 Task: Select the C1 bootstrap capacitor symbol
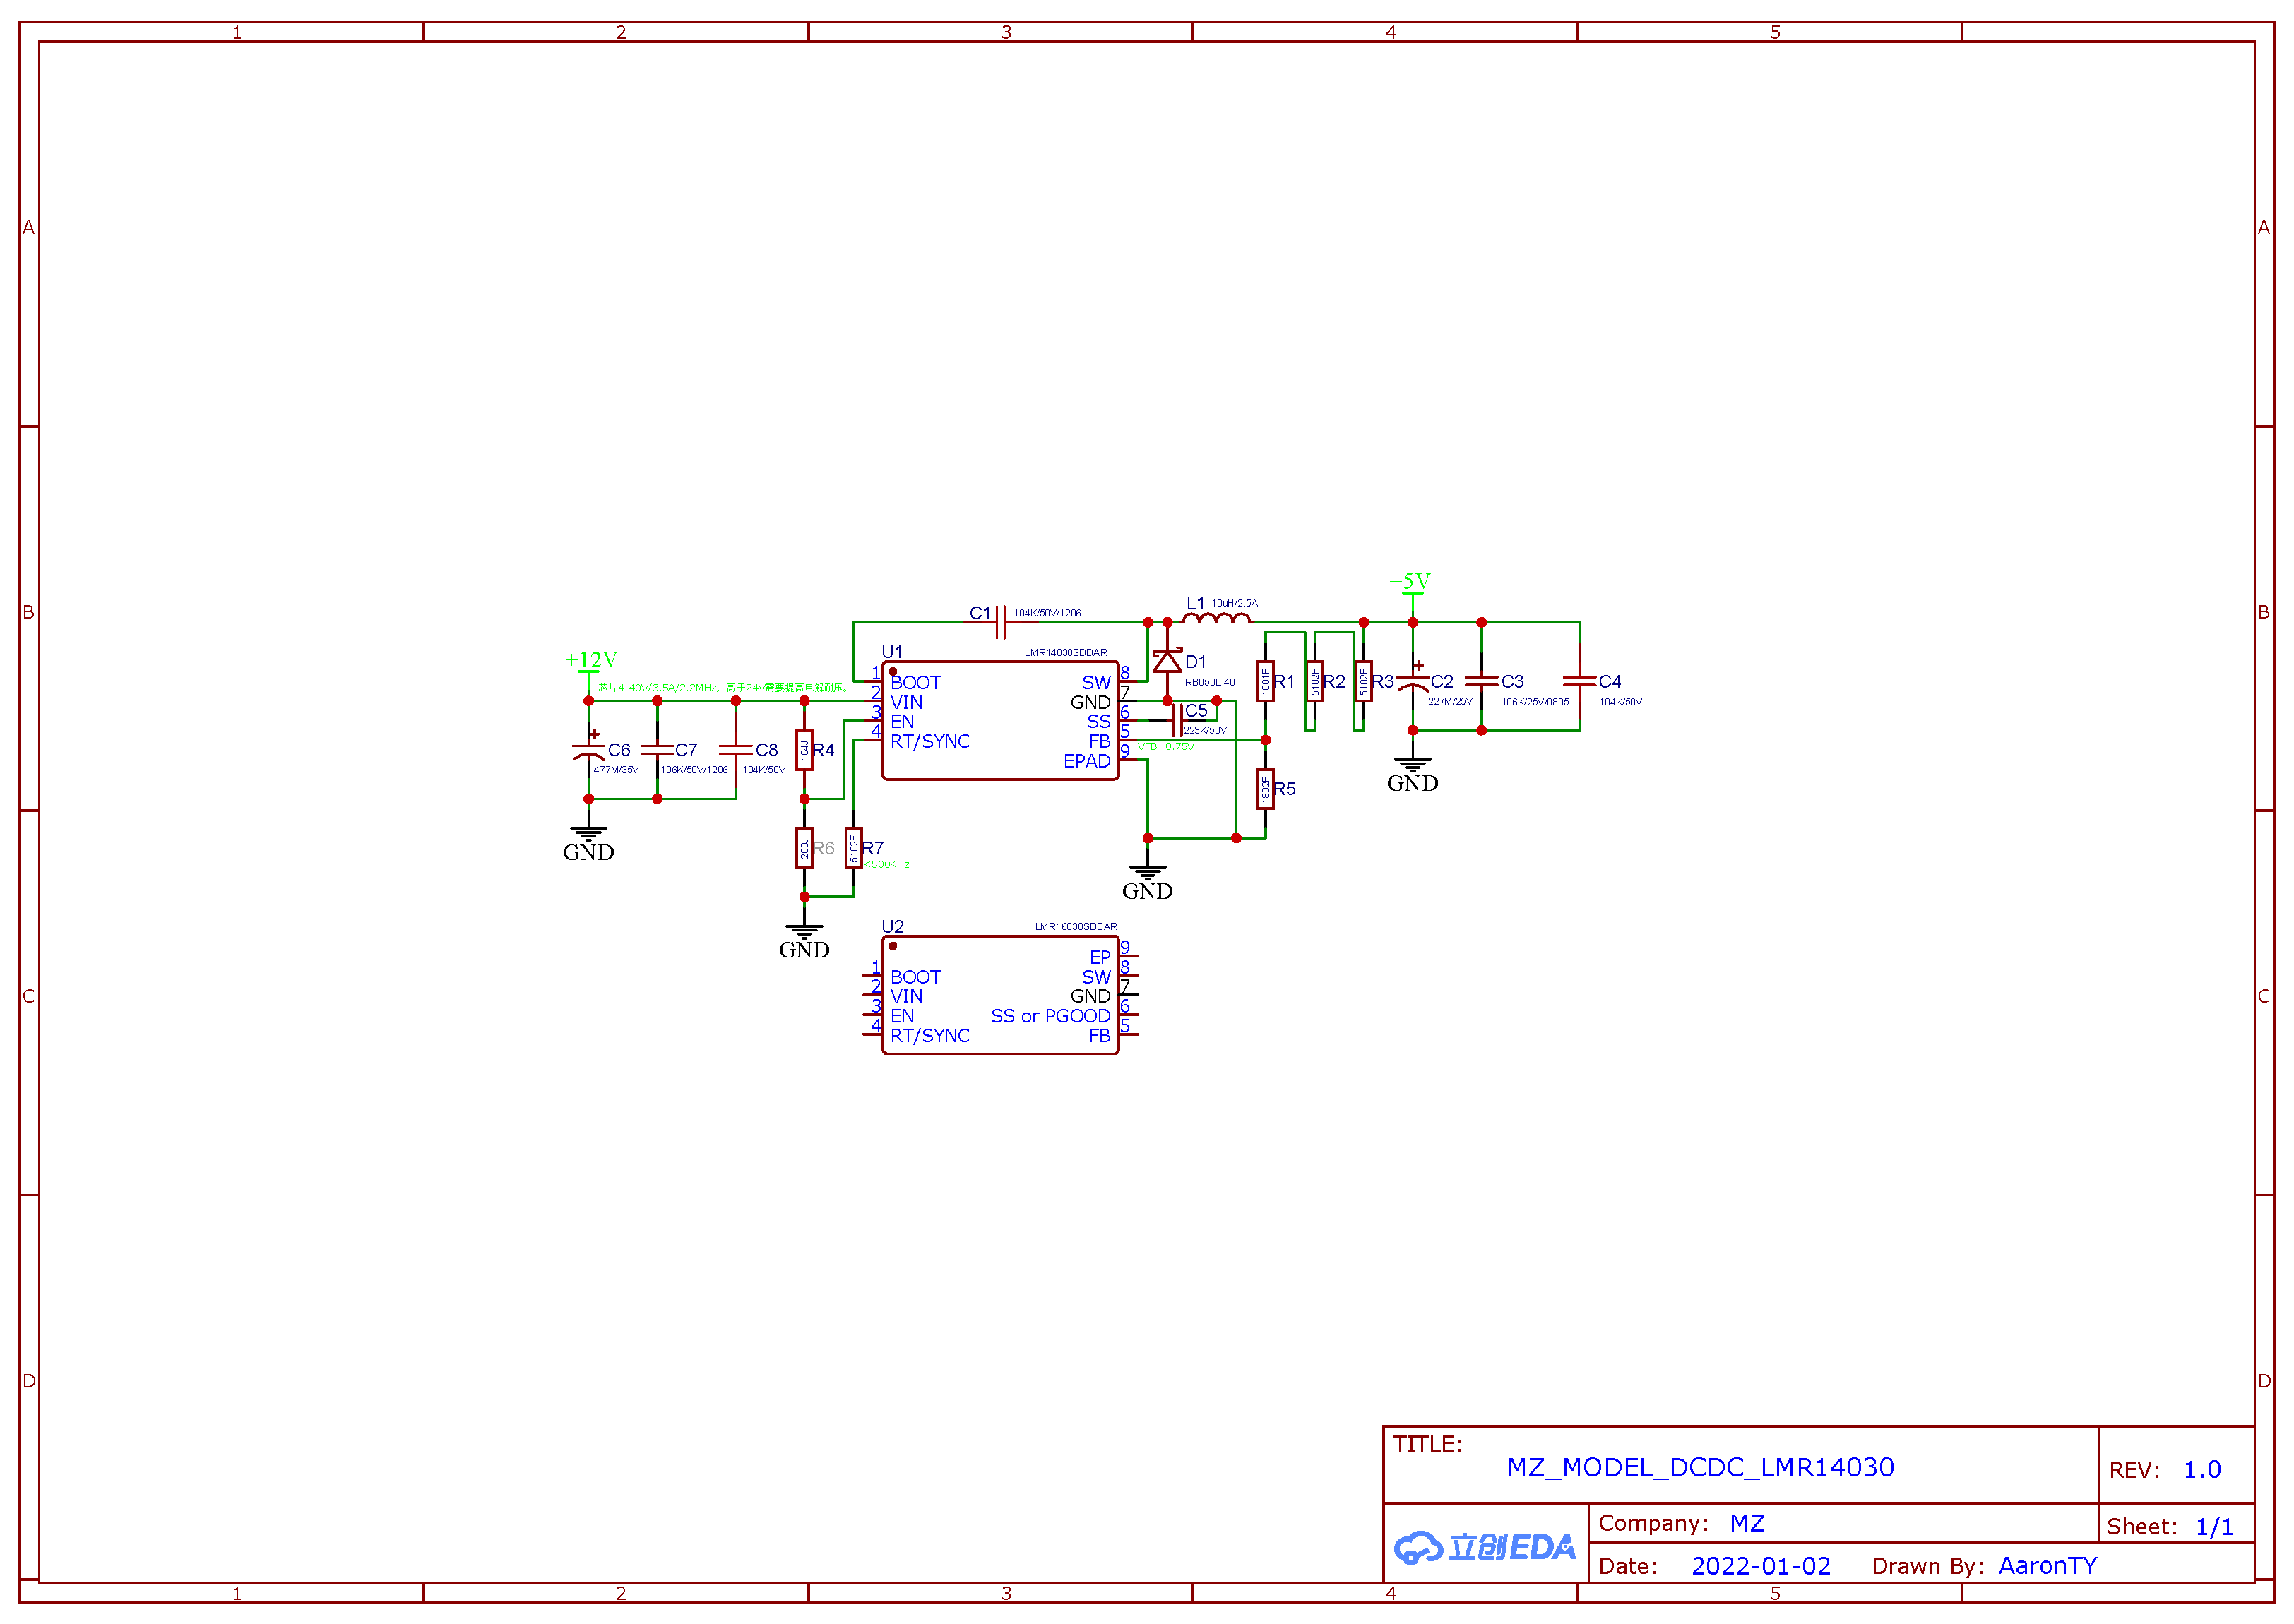click(1000, 622)
